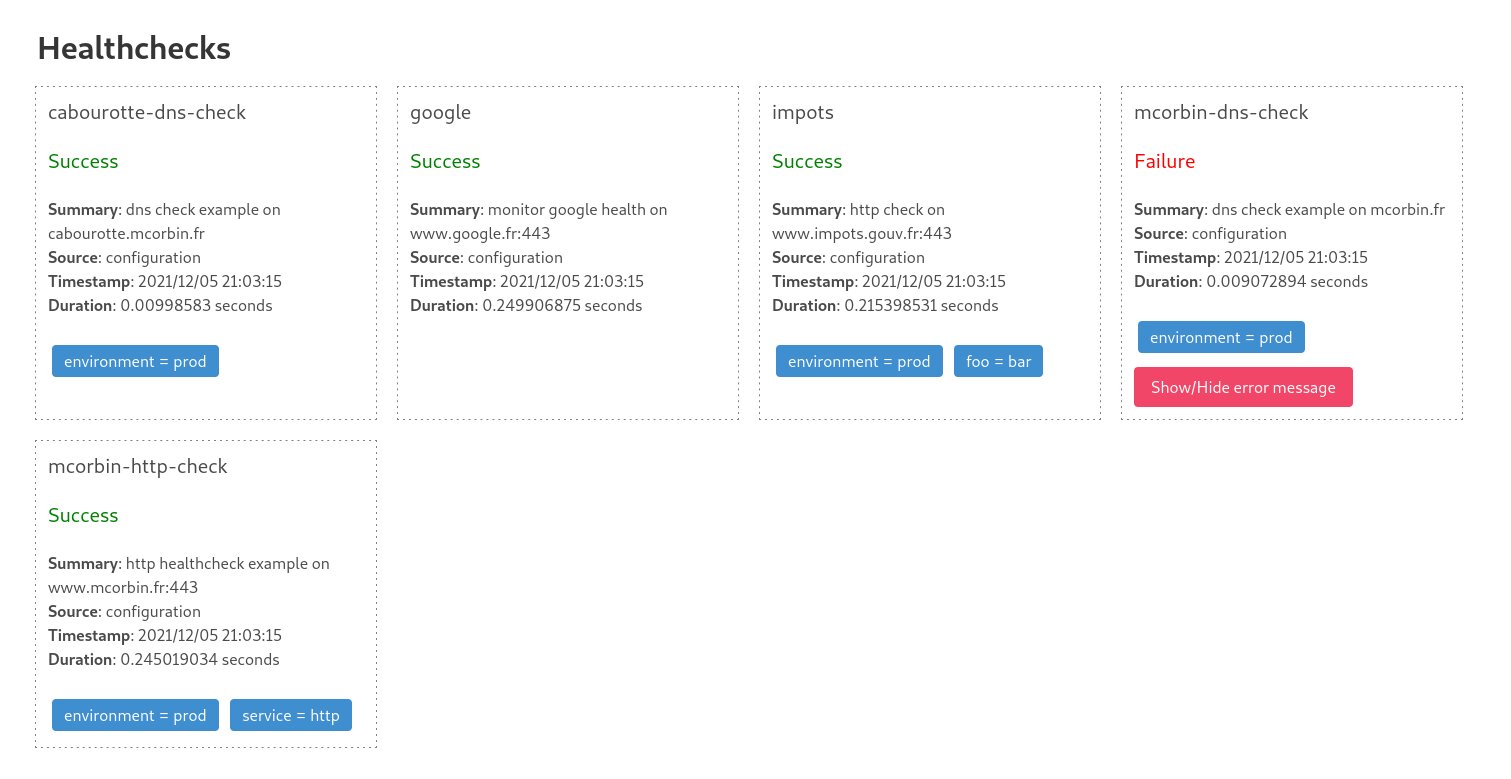Click Success status in impots card
The height and width of the screenshot is (779, 1511).
(x=807, y=161)
